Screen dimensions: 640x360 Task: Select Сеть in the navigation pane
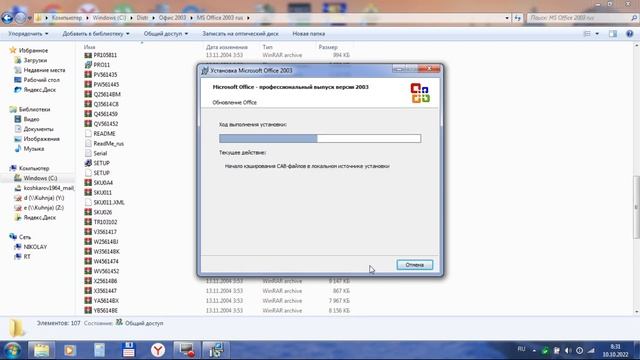[24, 237]
